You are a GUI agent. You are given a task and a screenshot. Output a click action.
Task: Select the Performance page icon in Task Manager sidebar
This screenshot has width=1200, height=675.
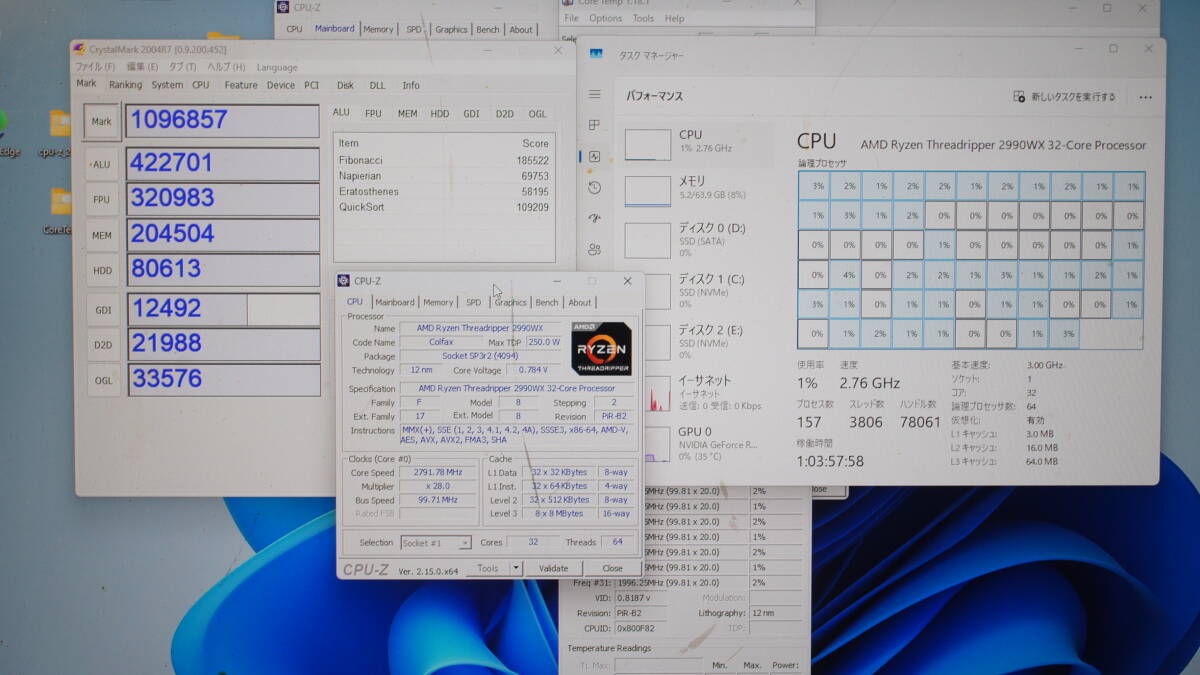(x=595, y=156)
